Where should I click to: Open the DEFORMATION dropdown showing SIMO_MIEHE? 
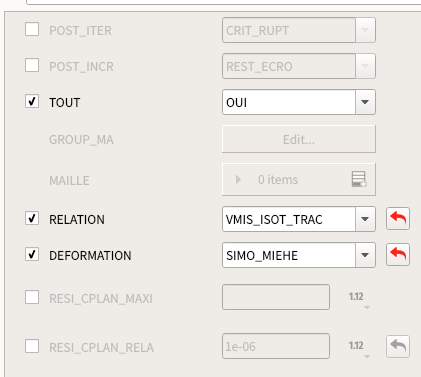click(299, 255)
